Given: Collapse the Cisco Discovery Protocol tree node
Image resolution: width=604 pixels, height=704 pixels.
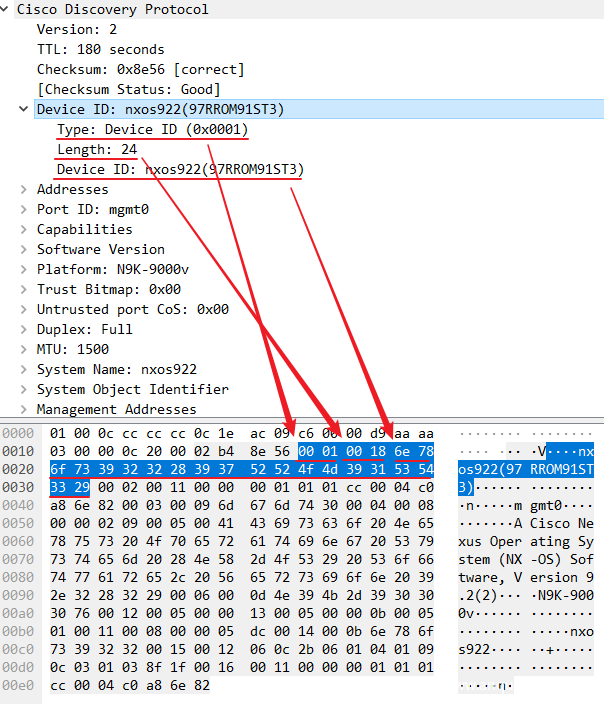Looking at the screenshot, I should tap(4, 9).
